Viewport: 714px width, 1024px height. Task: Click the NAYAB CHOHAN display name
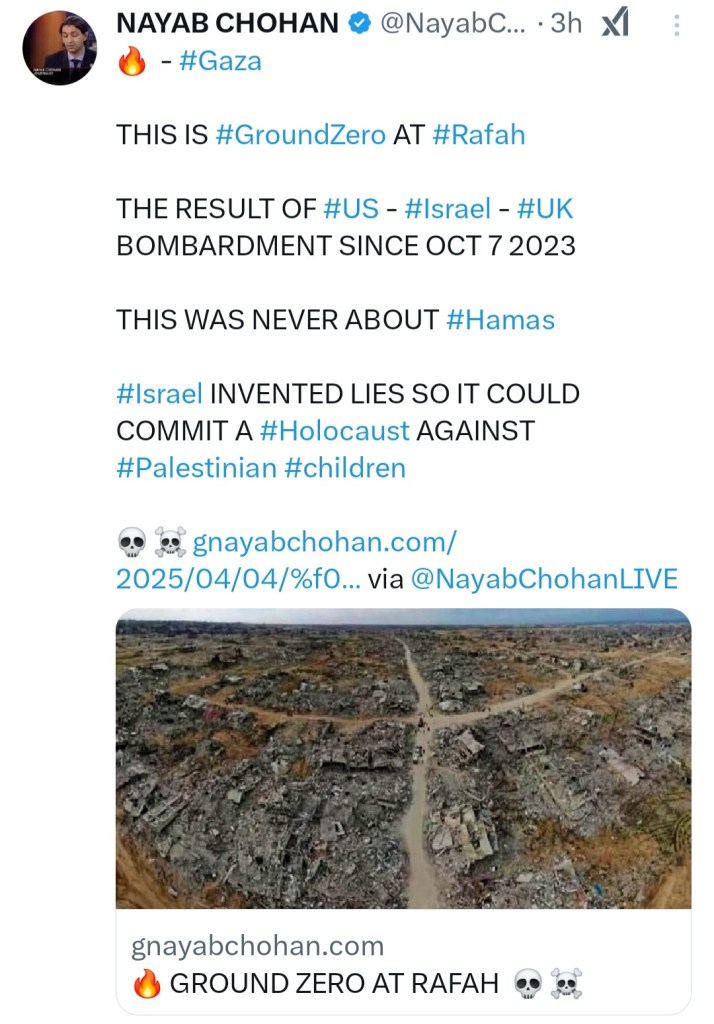(229, 24)
